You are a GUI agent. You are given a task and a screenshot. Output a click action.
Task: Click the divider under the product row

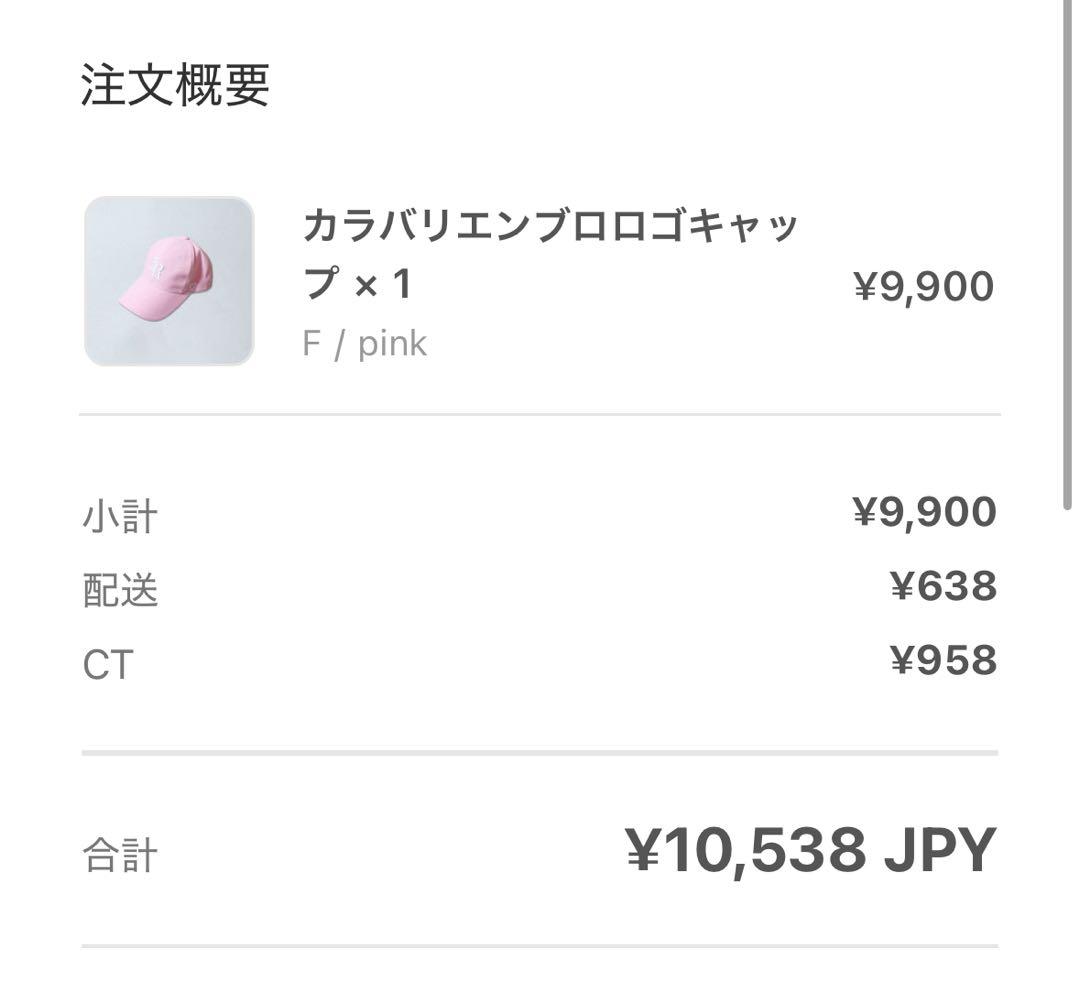[x=540, y=411]
